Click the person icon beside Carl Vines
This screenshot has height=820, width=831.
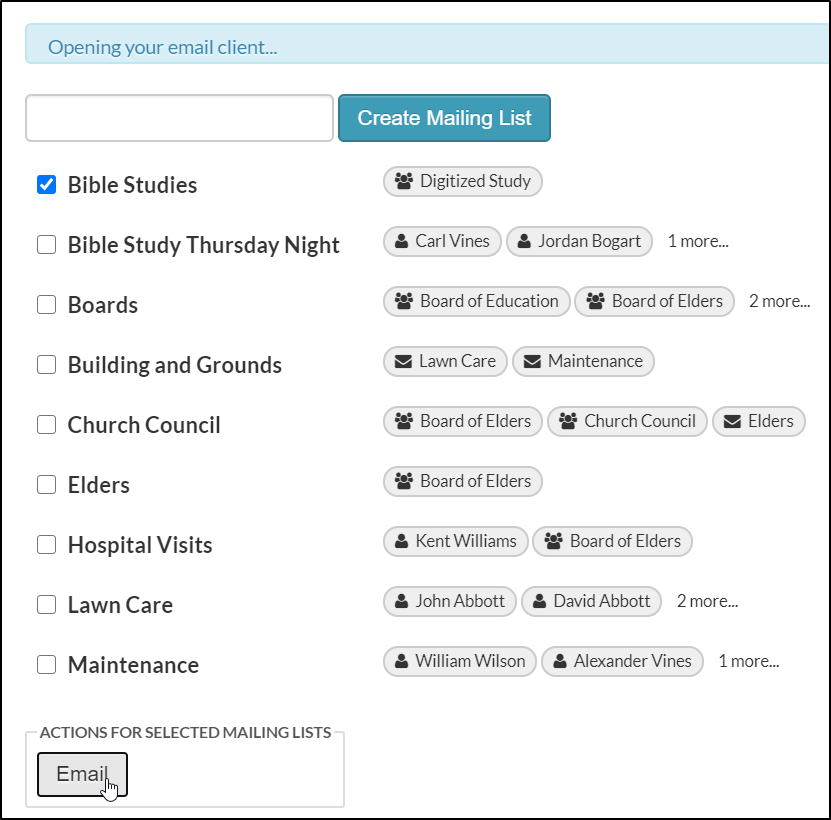click(x=401, y=241)
